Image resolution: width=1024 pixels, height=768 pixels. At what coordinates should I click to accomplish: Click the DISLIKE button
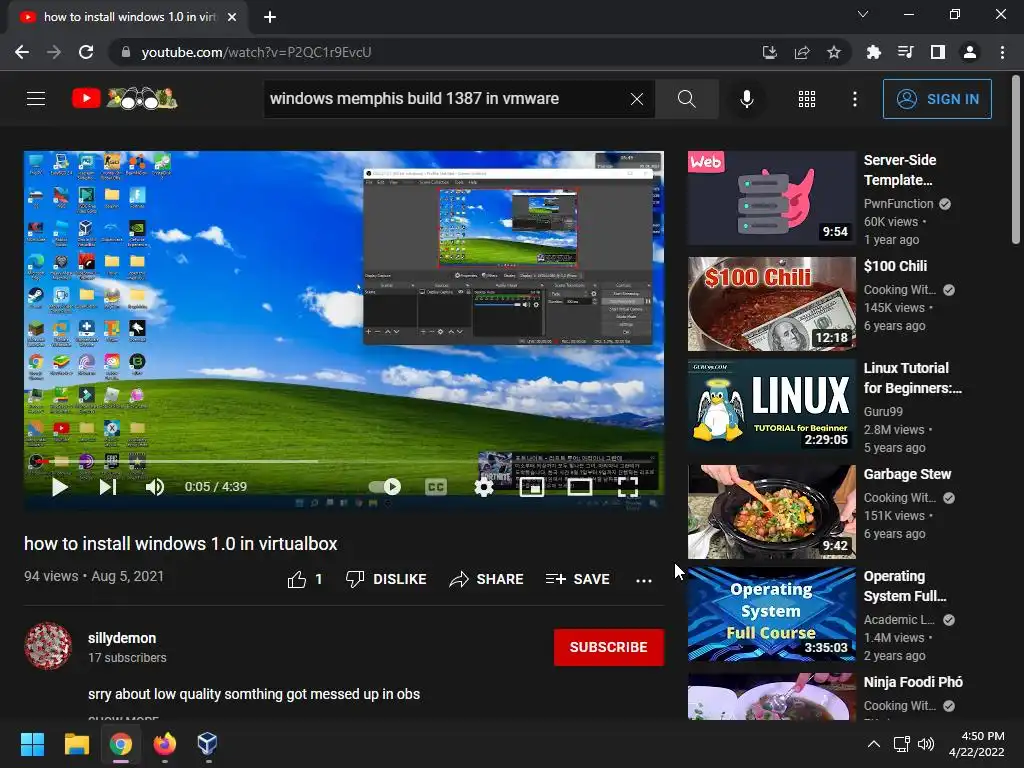coord(386,579)
